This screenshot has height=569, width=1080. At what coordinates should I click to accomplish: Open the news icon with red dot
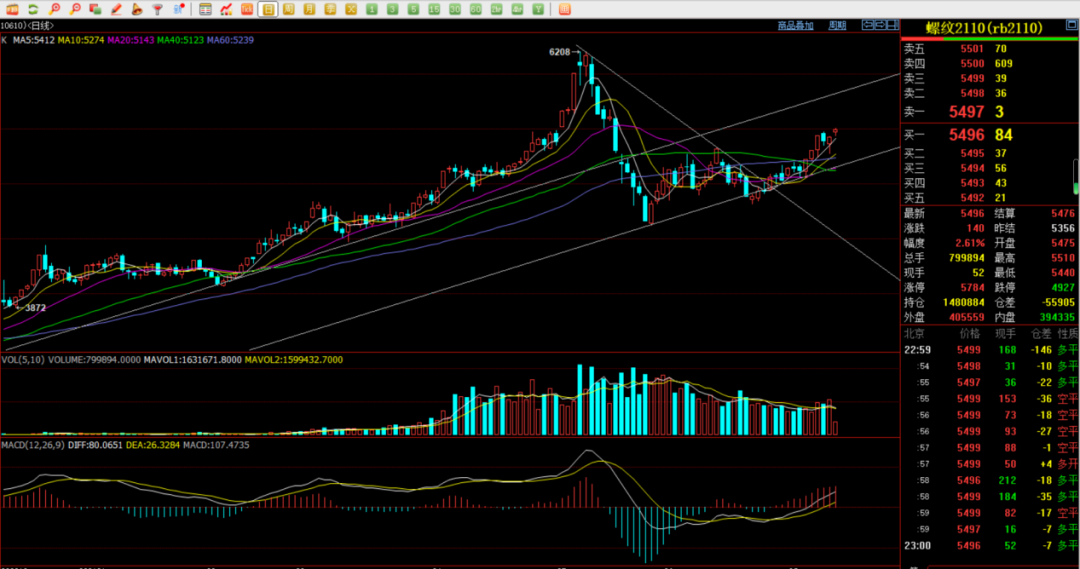coord(178,9)
